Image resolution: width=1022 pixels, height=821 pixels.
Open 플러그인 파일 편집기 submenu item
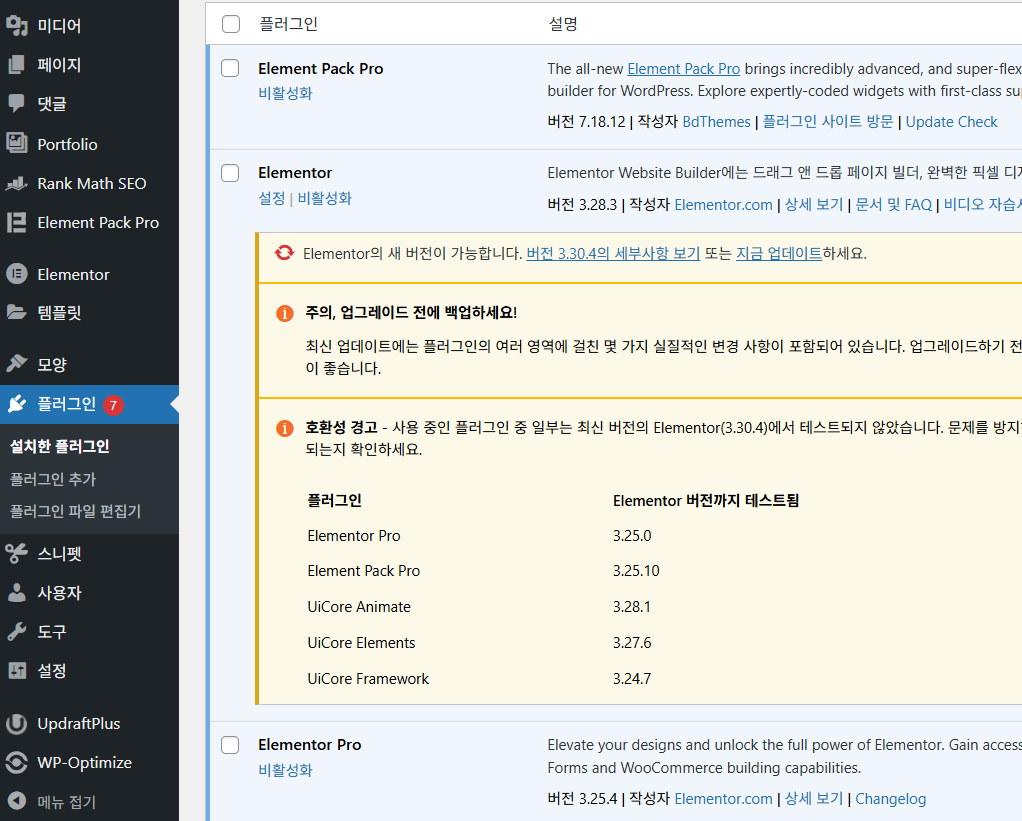tap(75, 511)
